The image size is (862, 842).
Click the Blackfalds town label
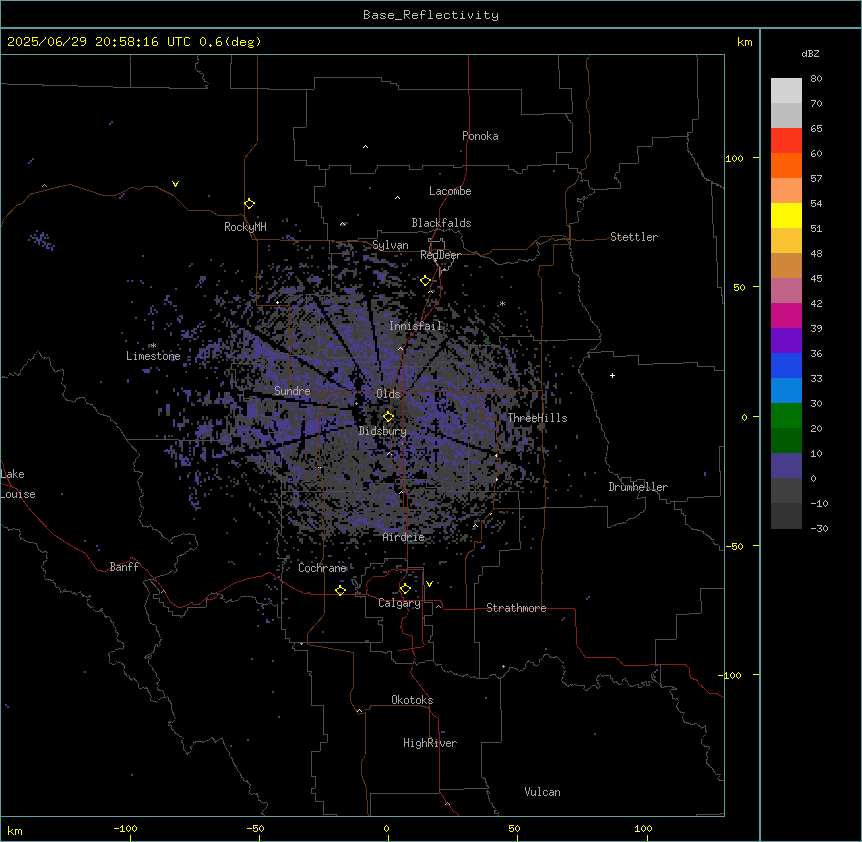point(441,223)
